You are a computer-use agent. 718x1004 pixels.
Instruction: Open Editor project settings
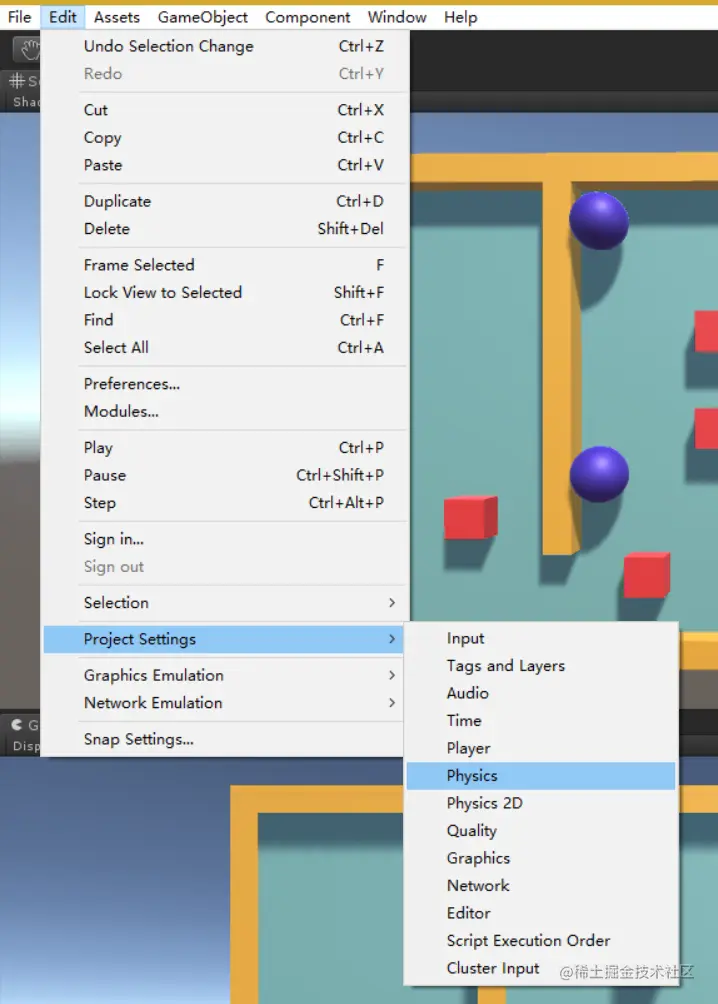(x=541, y=913)
